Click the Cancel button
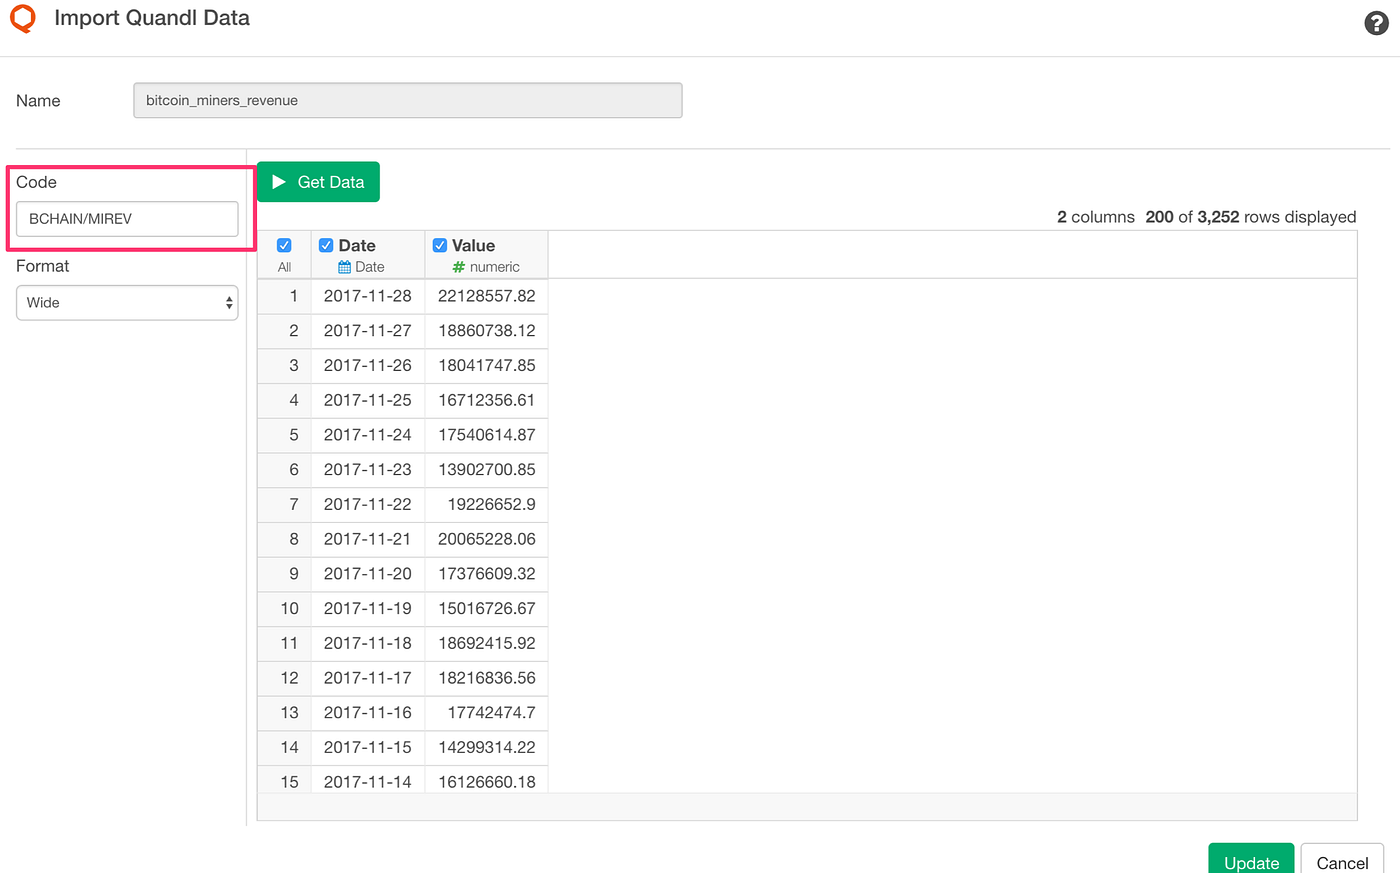Image resolution: width=1400 pixels, height=873 pixels. click(x=1342, y=862)
